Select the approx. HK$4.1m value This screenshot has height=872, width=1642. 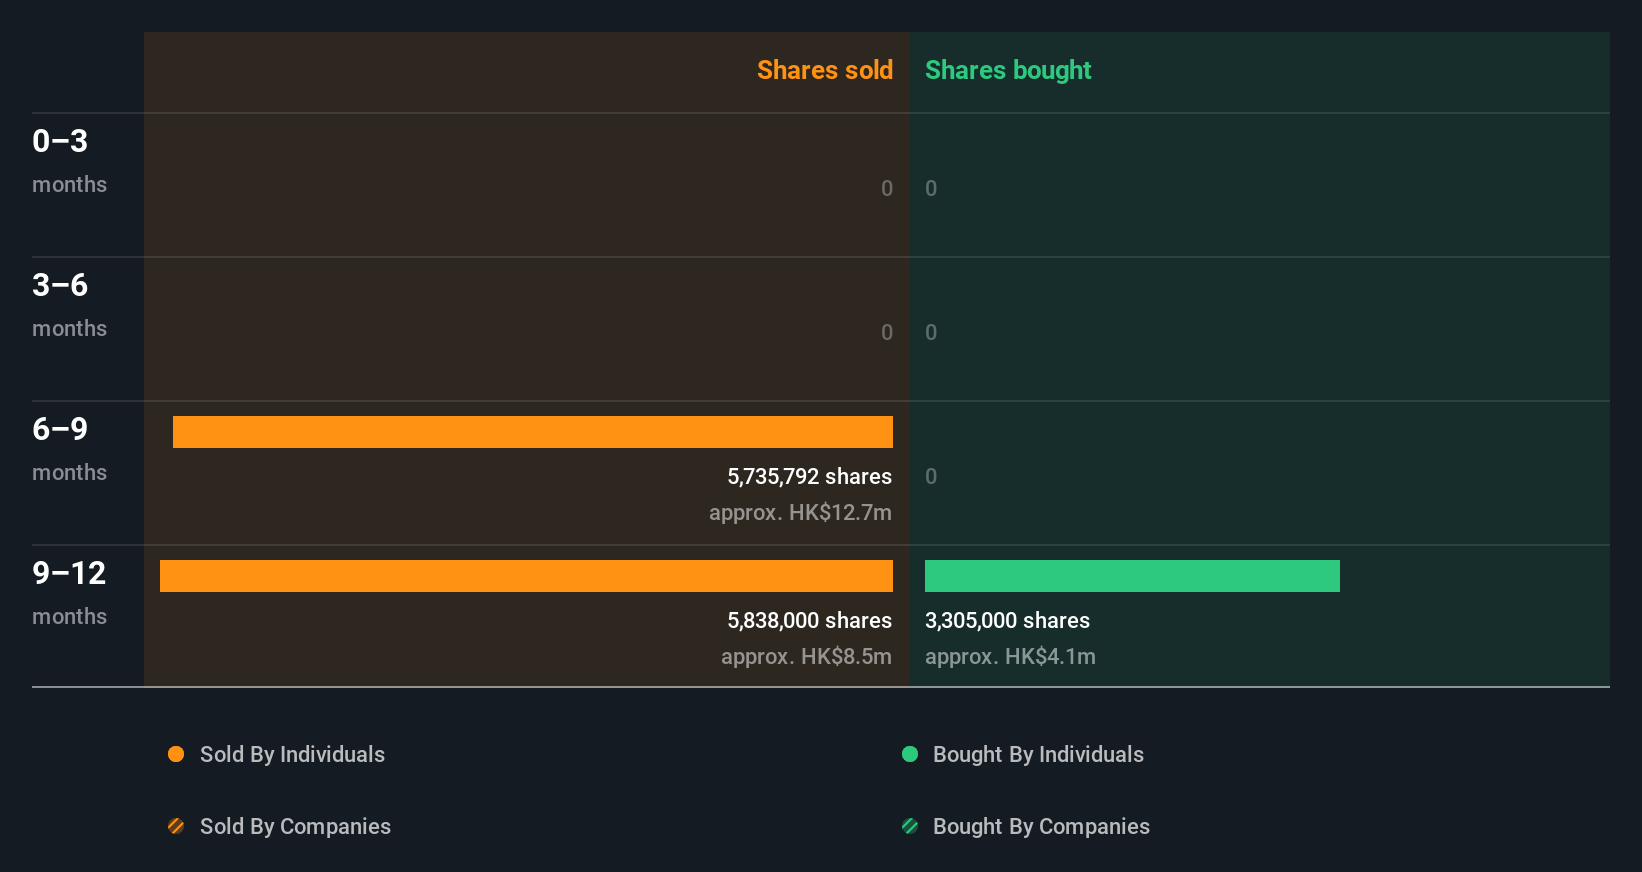[x=1010, y=657]
